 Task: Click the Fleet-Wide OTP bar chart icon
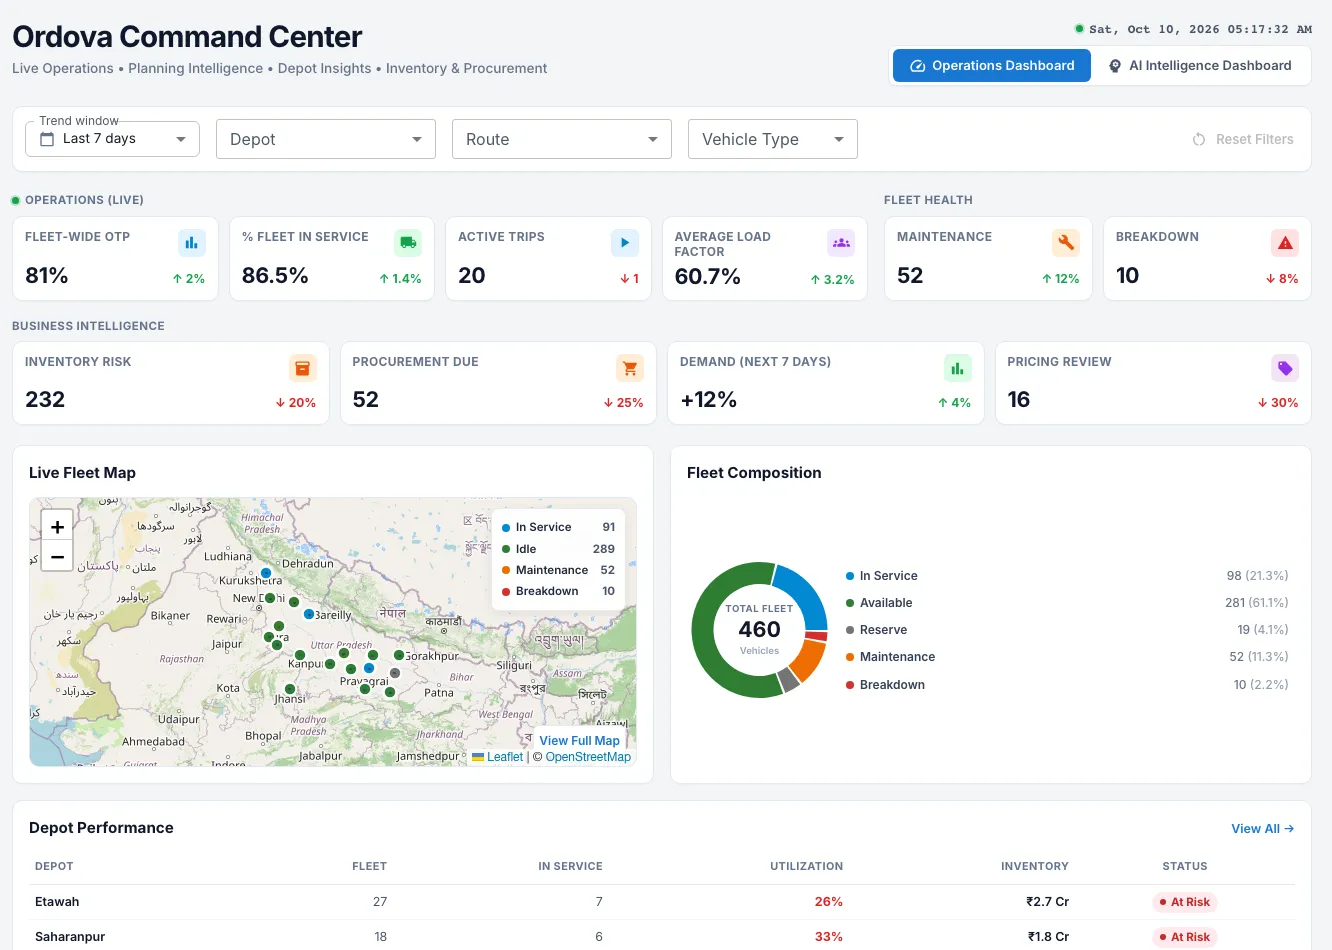click(x=191, y=242)
